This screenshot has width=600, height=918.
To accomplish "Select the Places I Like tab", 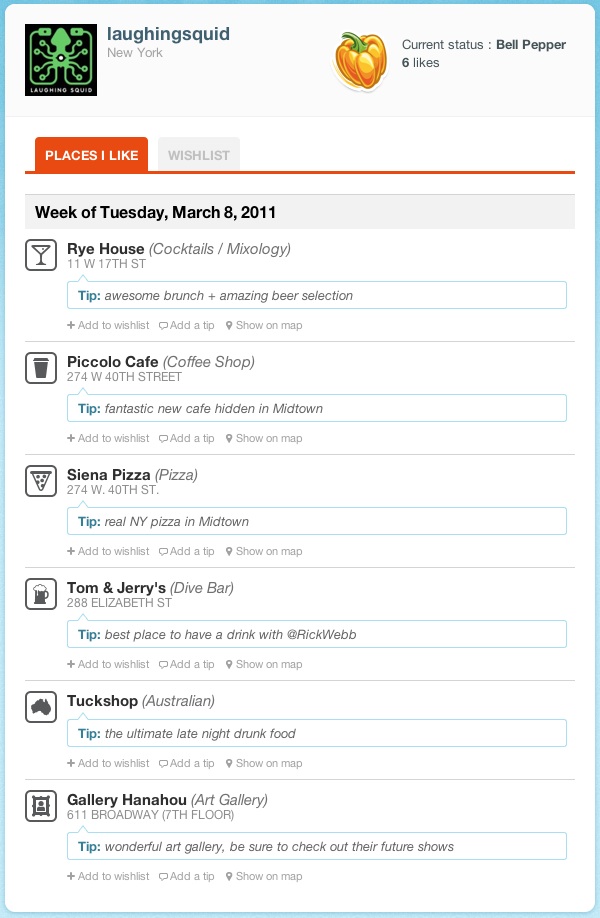I will coord(91,155).
